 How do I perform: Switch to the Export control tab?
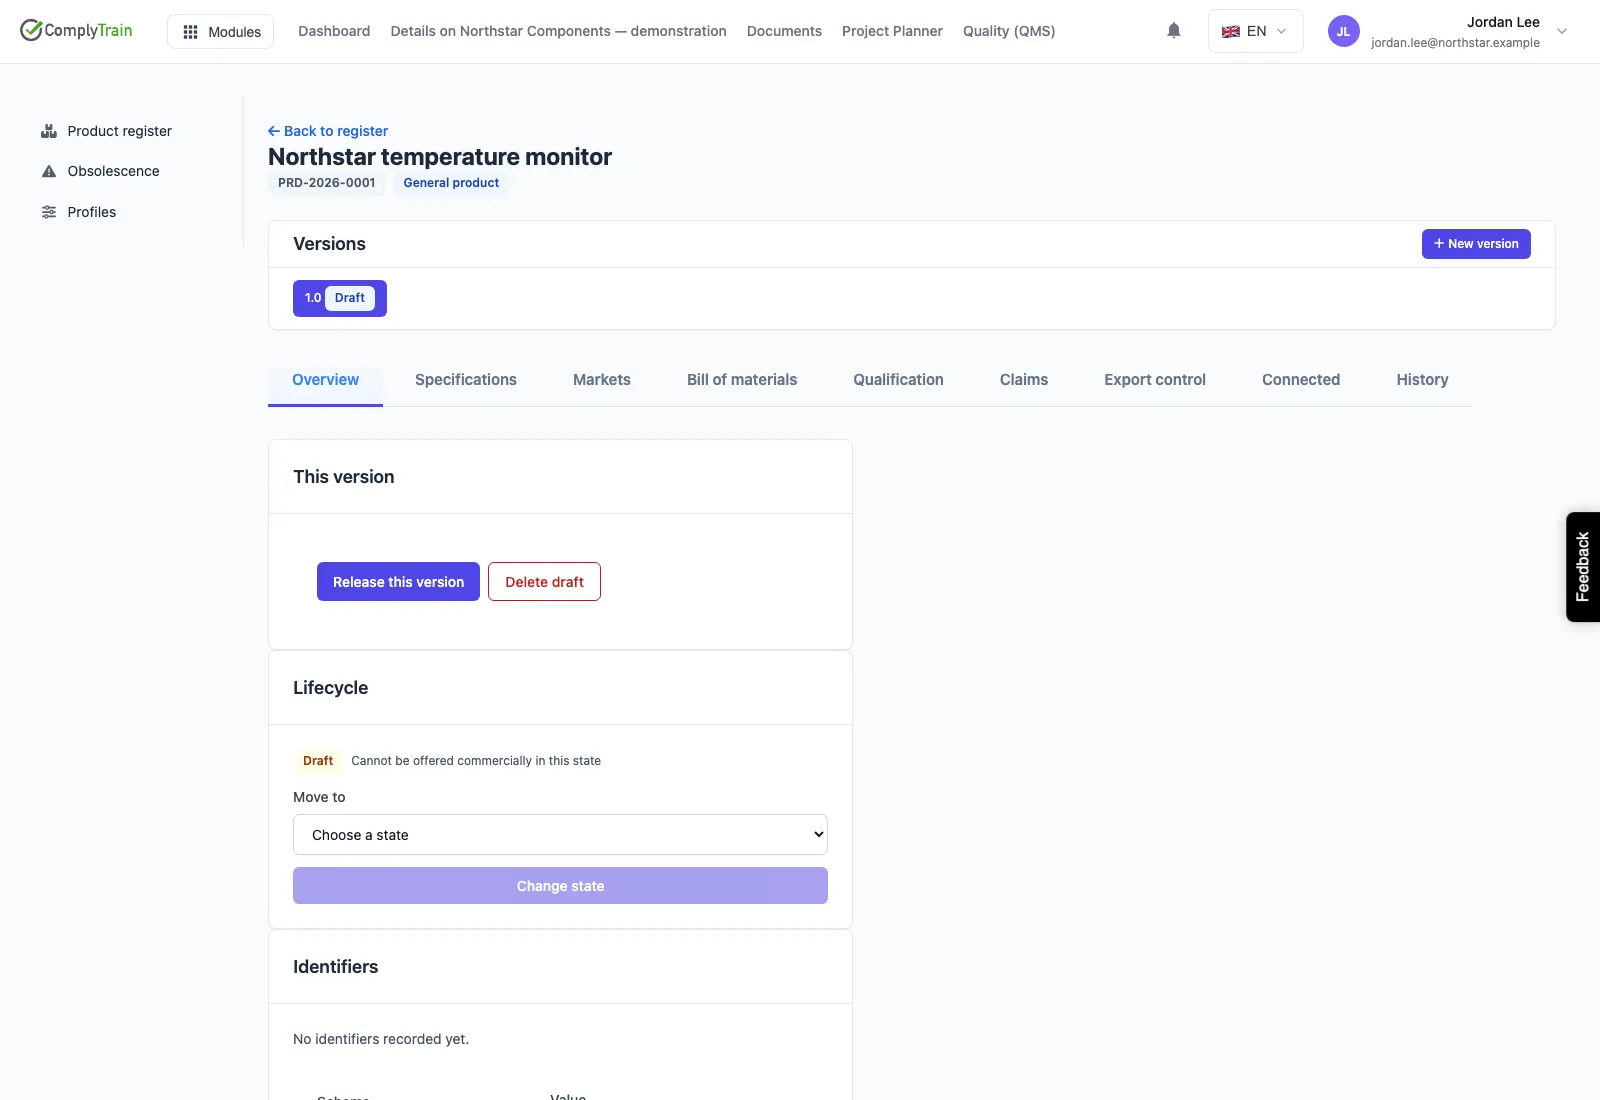(1155, 380)
